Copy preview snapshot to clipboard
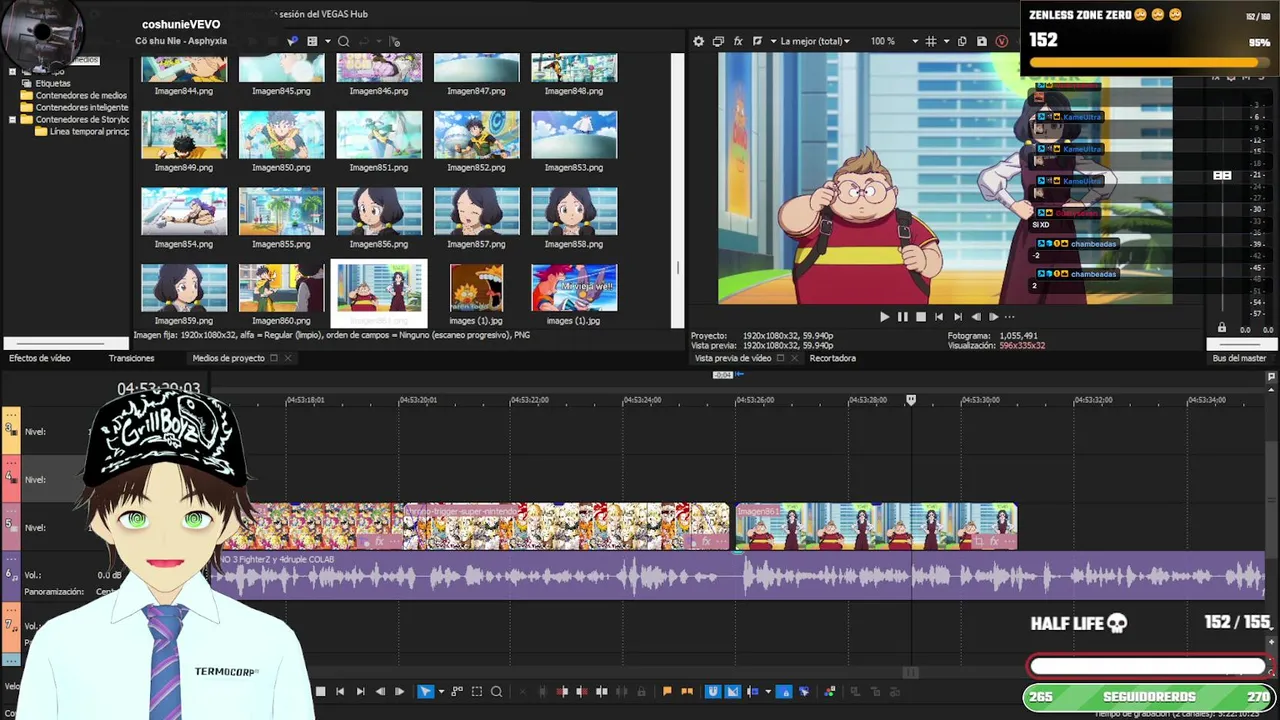This screenshot has width=1280, height=720. tap(962, 41)
